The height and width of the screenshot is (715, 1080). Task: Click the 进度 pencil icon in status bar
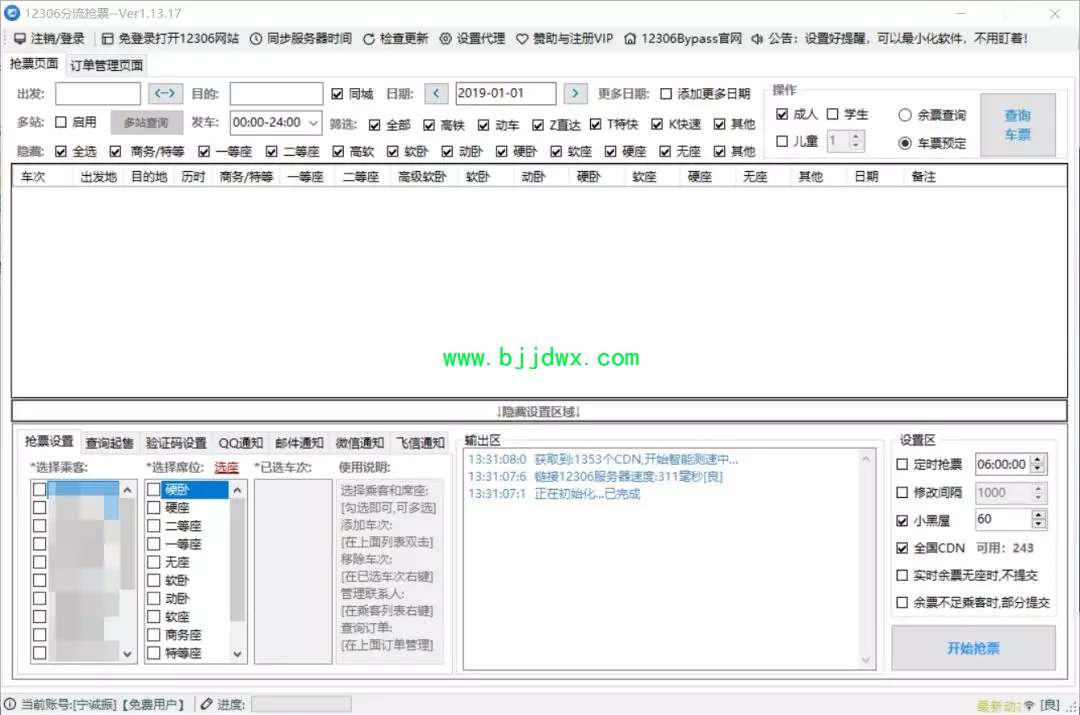click(x=207, y=704)
